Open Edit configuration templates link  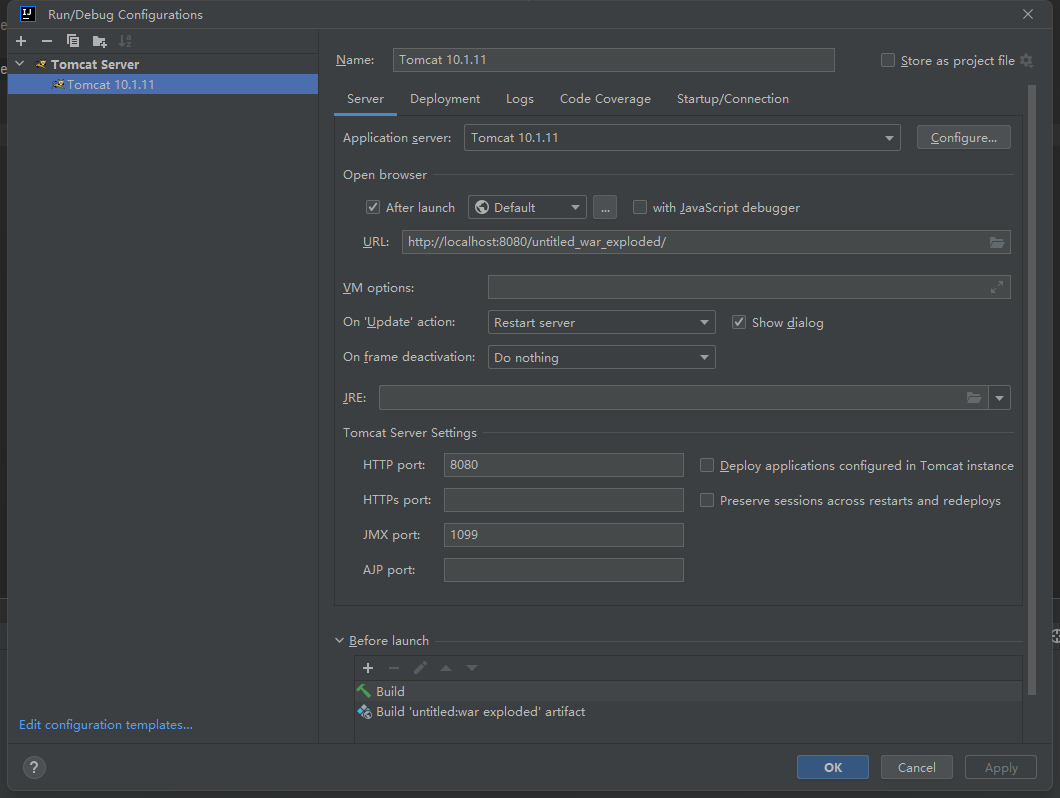(106, 725)
